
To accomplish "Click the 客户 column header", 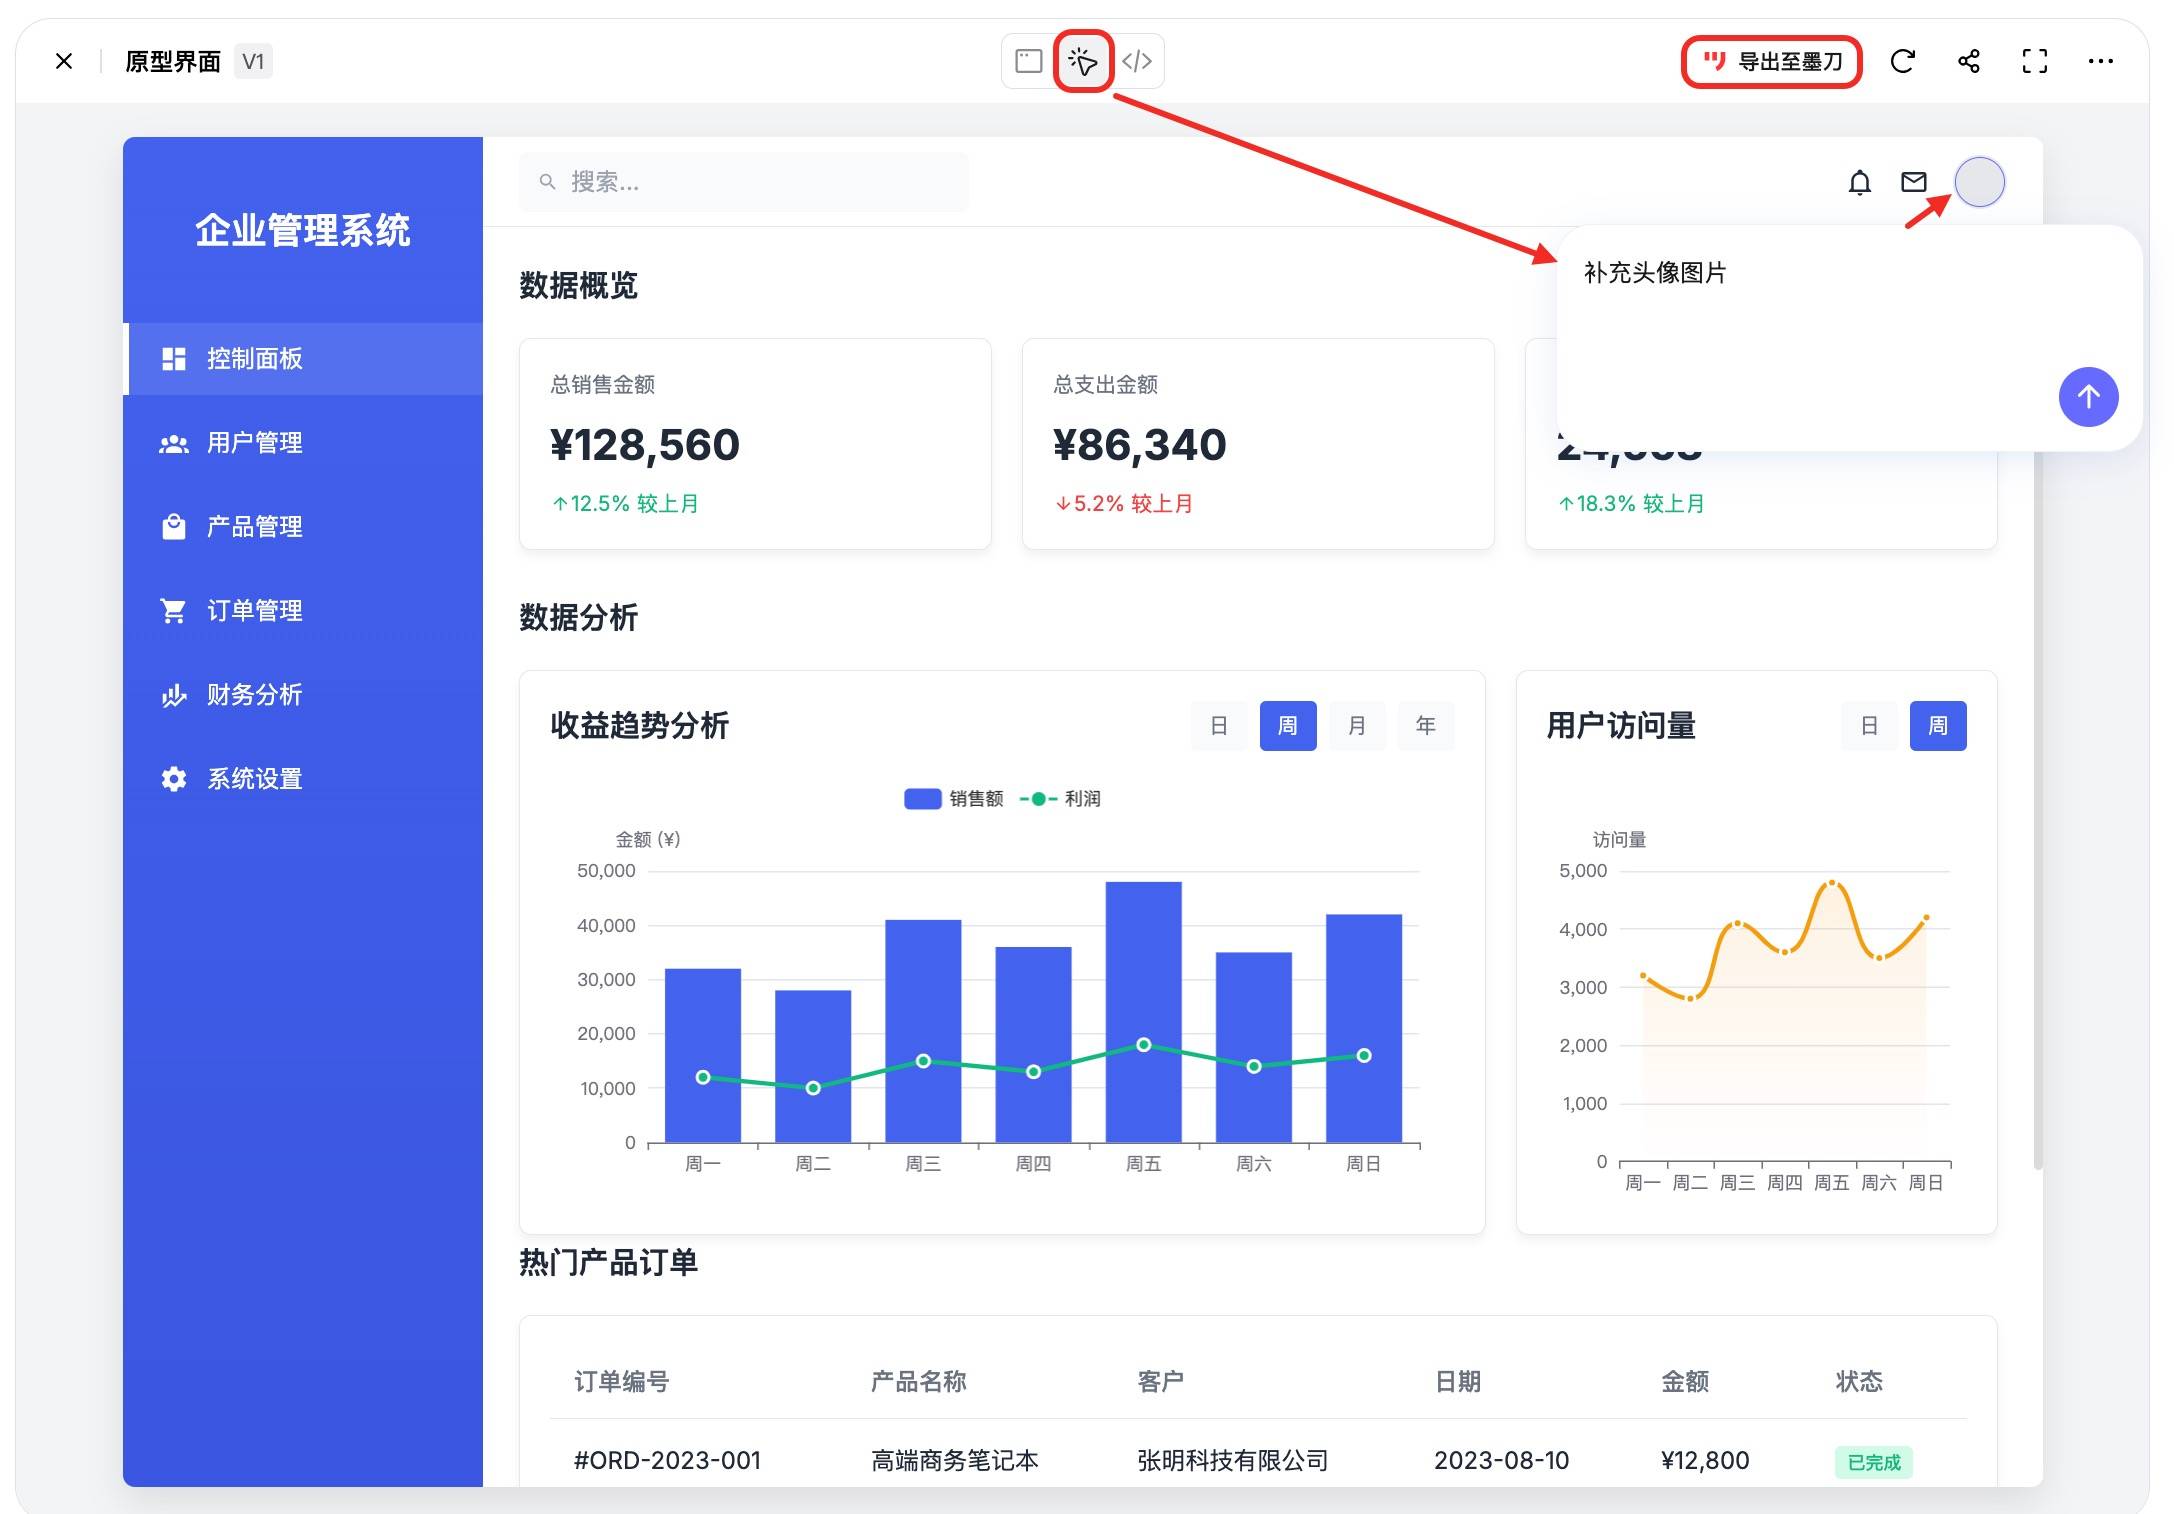I will pyautogui.click(x=1161, y=1382).
